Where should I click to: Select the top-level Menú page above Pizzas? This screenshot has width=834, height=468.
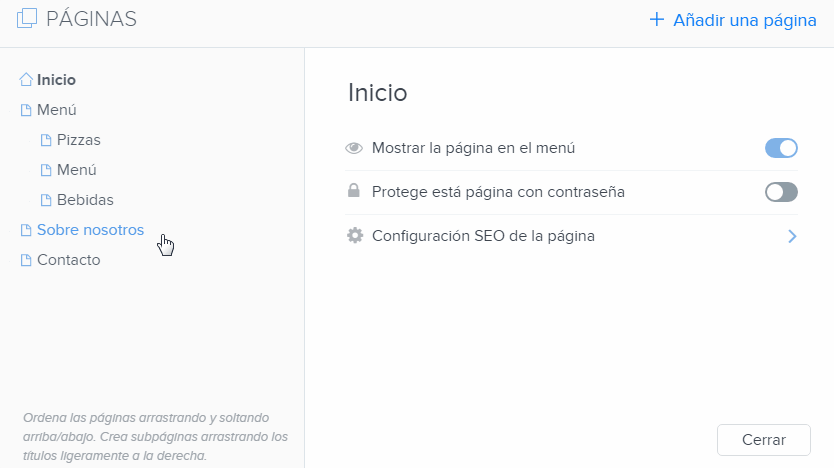click(x=57, y=110)
